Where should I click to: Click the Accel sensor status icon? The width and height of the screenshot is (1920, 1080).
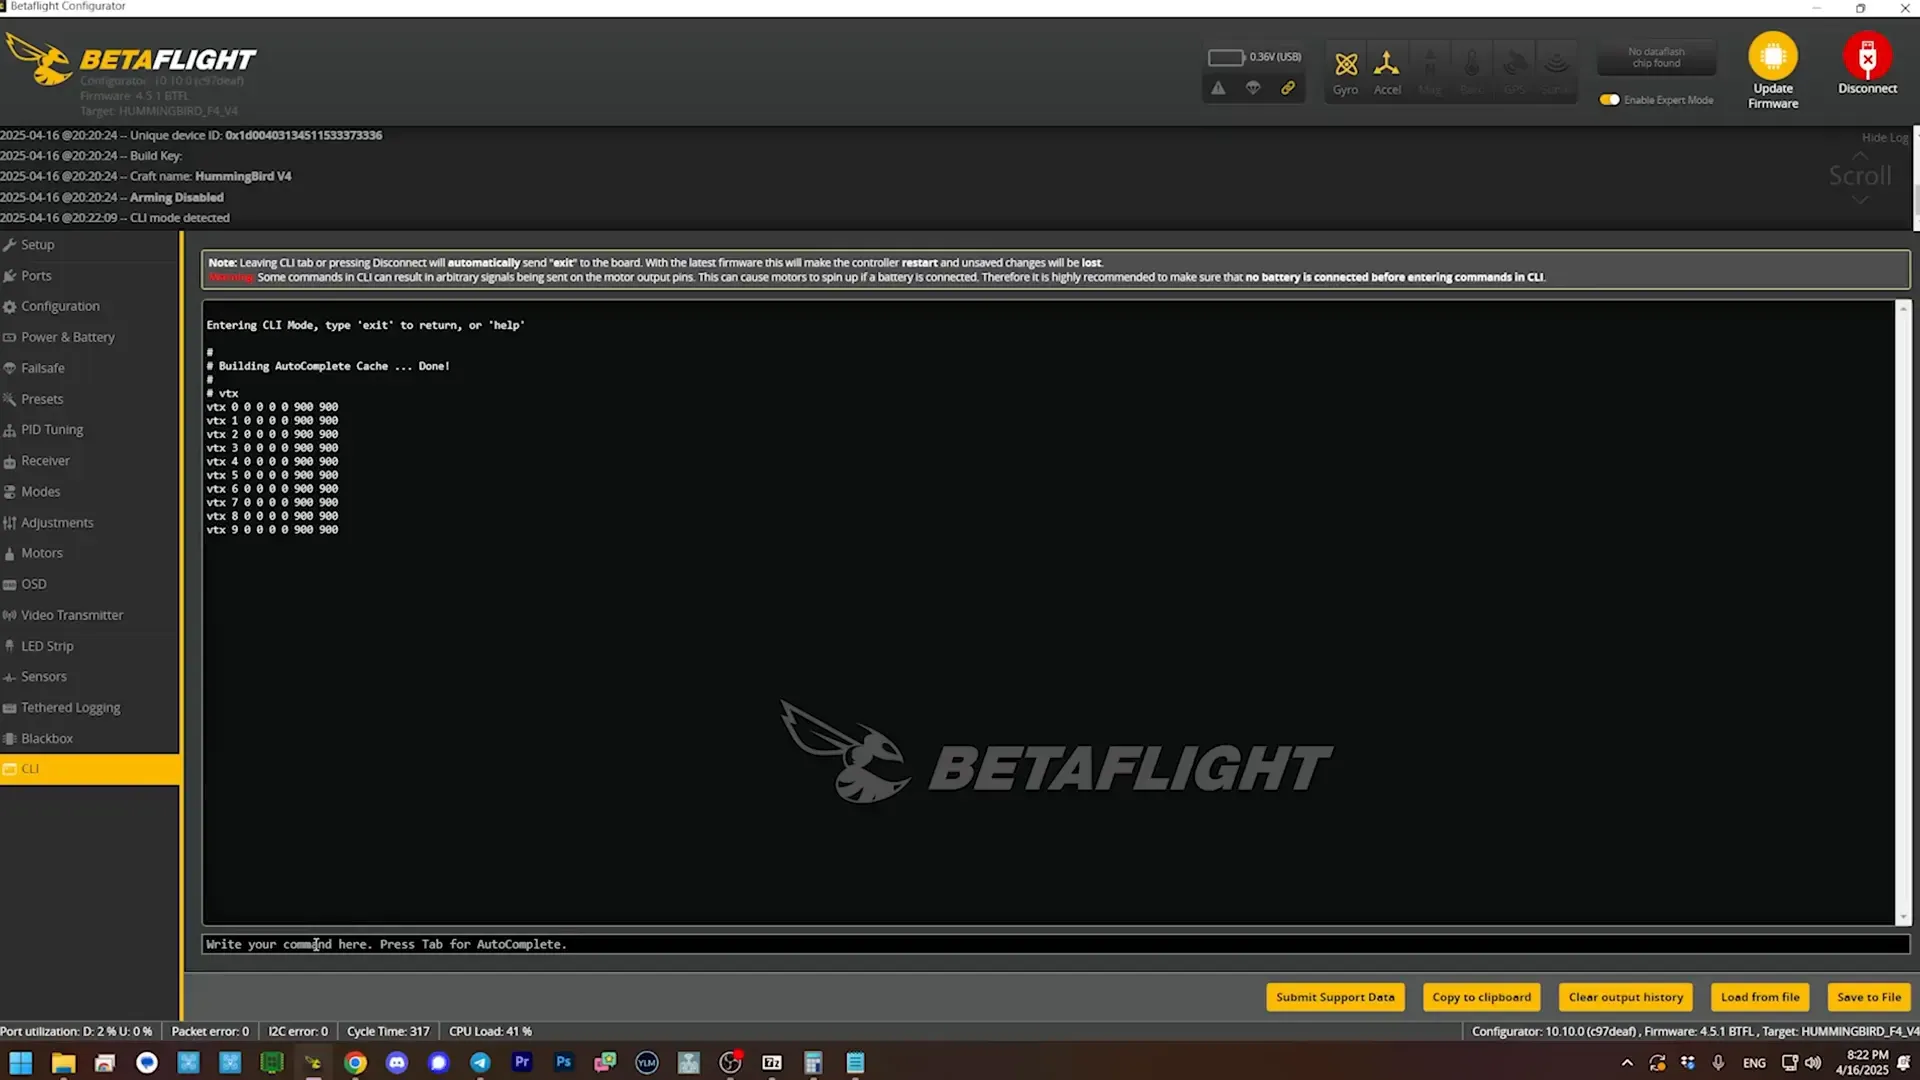click(x=1387, y=65)
